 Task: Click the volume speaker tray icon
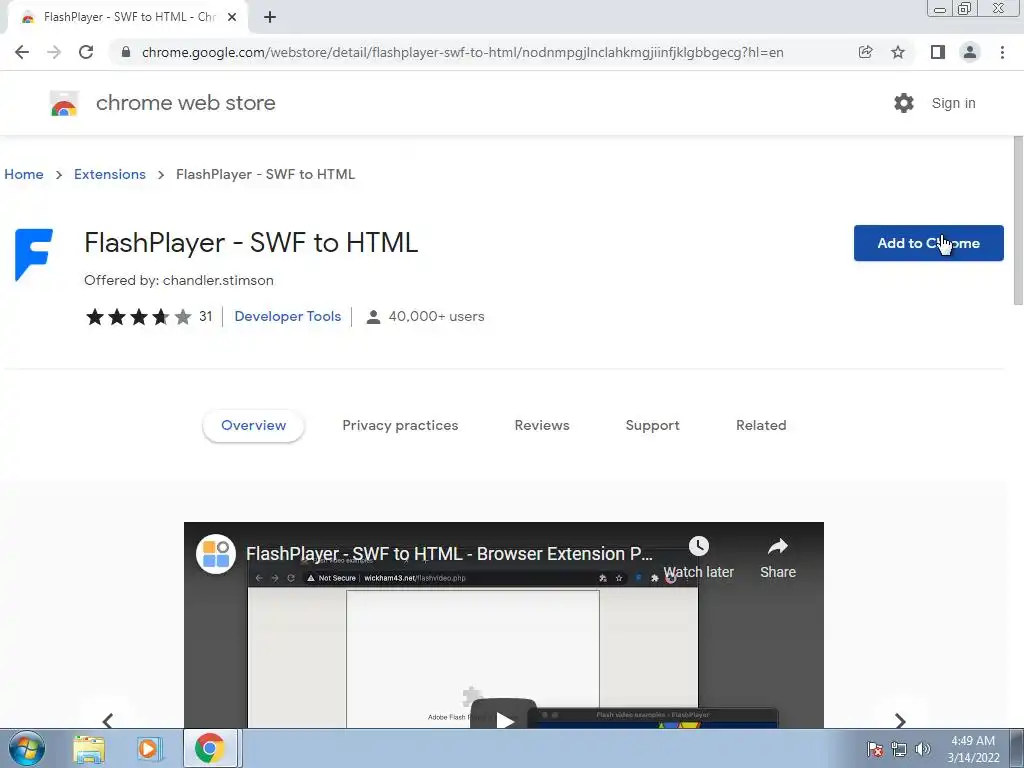(x=923, y=749)
